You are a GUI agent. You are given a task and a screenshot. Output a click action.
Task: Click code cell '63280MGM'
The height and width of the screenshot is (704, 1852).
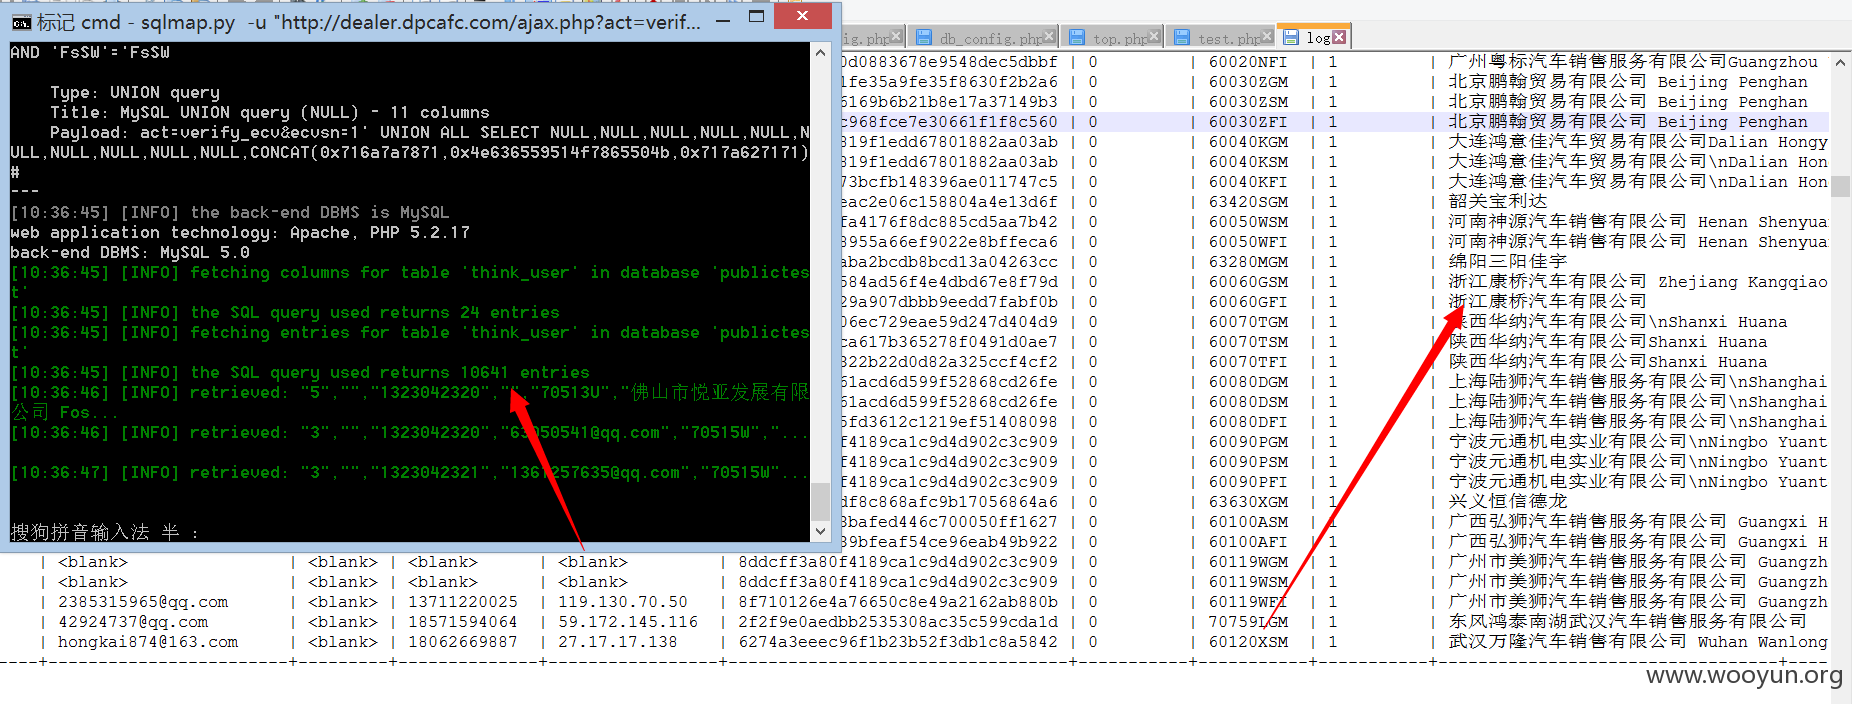click(x=1248, y=262)
